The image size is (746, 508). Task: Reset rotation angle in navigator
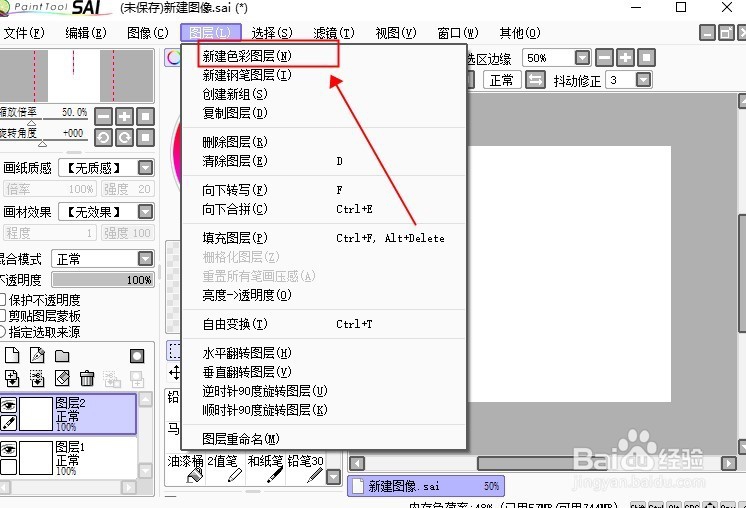click(146, 138)
